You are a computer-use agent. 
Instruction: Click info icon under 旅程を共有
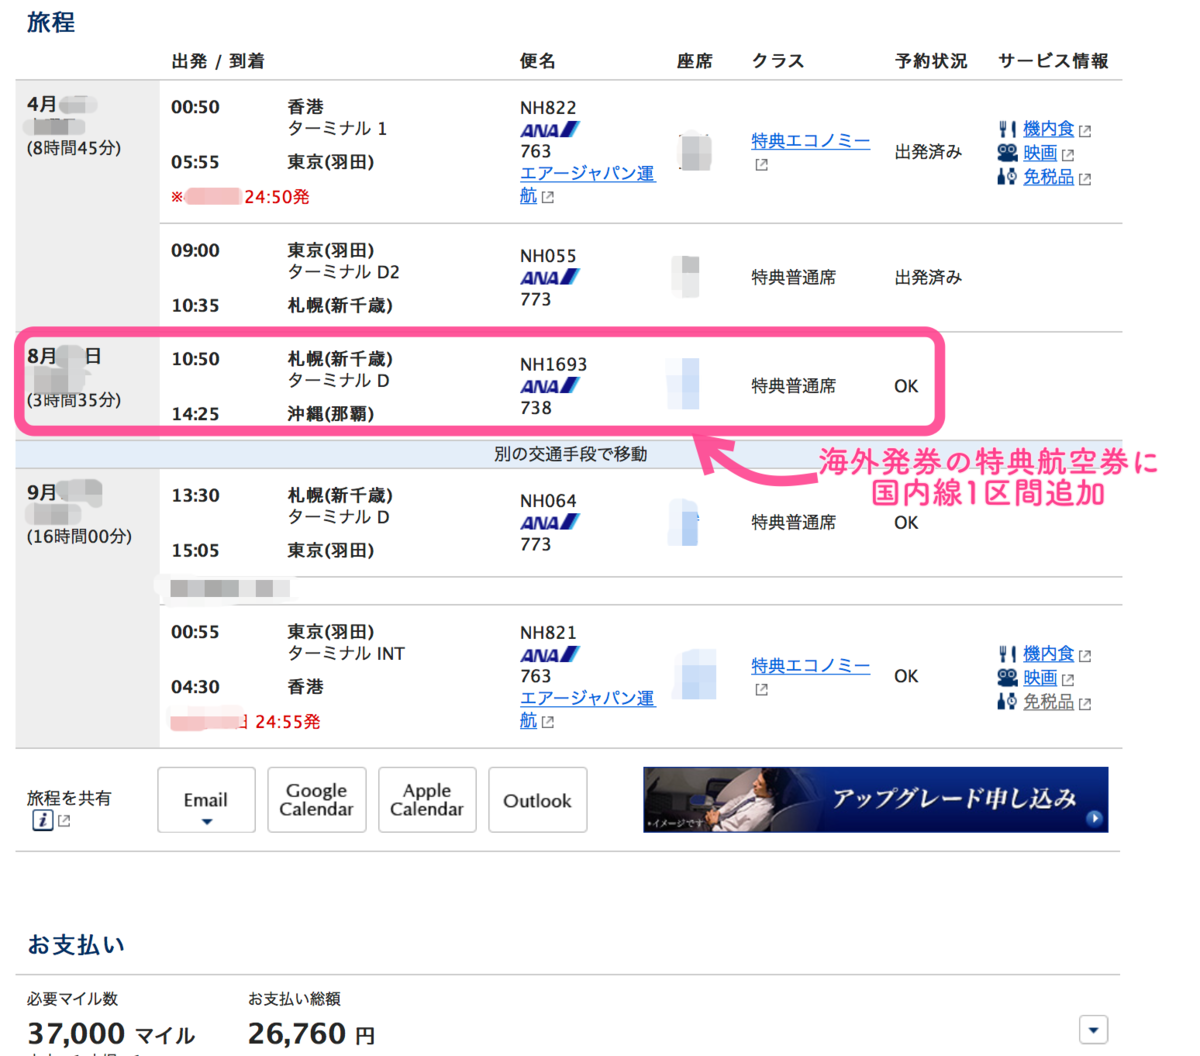pos(42,821)
